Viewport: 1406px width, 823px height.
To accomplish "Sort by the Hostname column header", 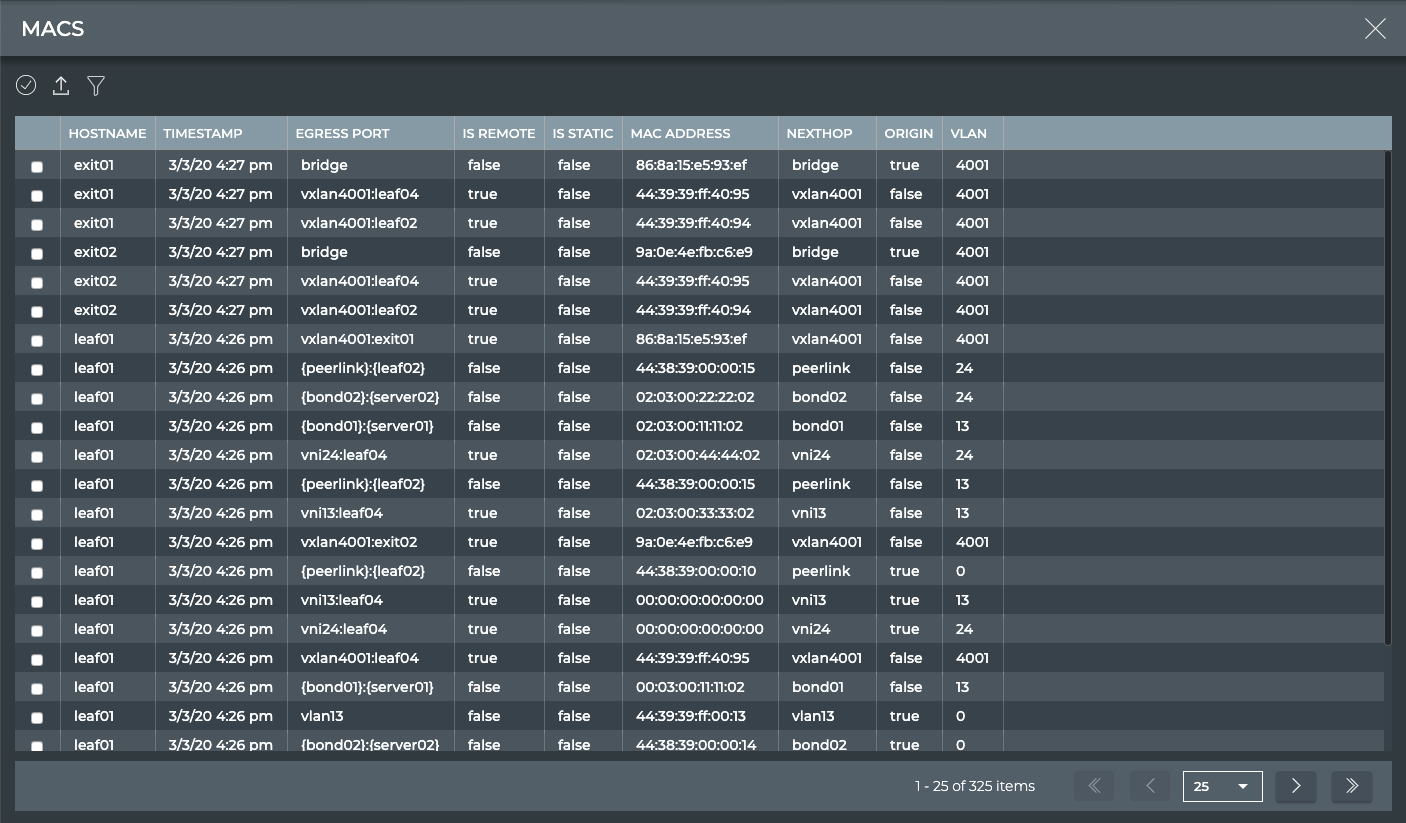I will [107, 133].
